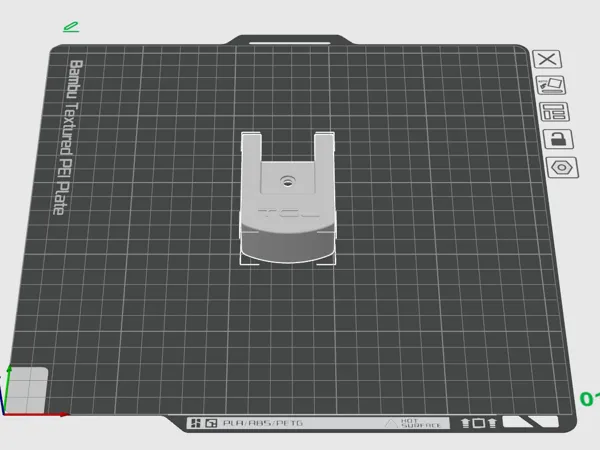Toggle the plate lock padlock icon
Image resolution: width=600 pixels, height=450 pixels.
click(x=558, y=139)
